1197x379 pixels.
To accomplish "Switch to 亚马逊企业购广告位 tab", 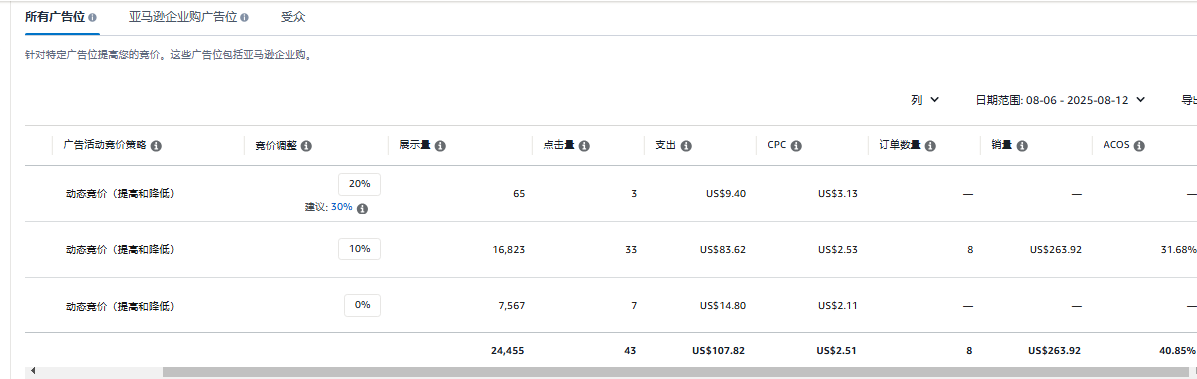I will (x=183, y=17).
